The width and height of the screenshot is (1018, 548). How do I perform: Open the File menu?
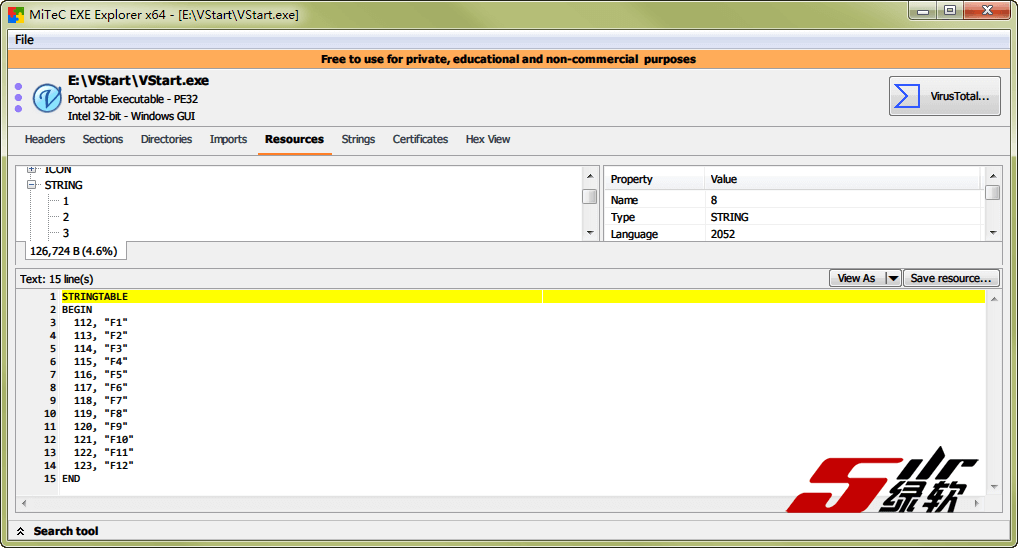(24, 40)
